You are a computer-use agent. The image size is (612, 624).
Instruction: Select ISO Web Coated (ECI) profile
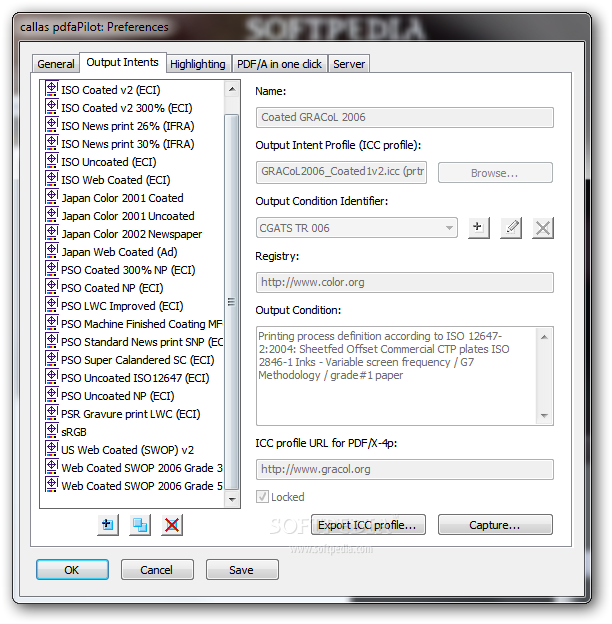[115, 180]
